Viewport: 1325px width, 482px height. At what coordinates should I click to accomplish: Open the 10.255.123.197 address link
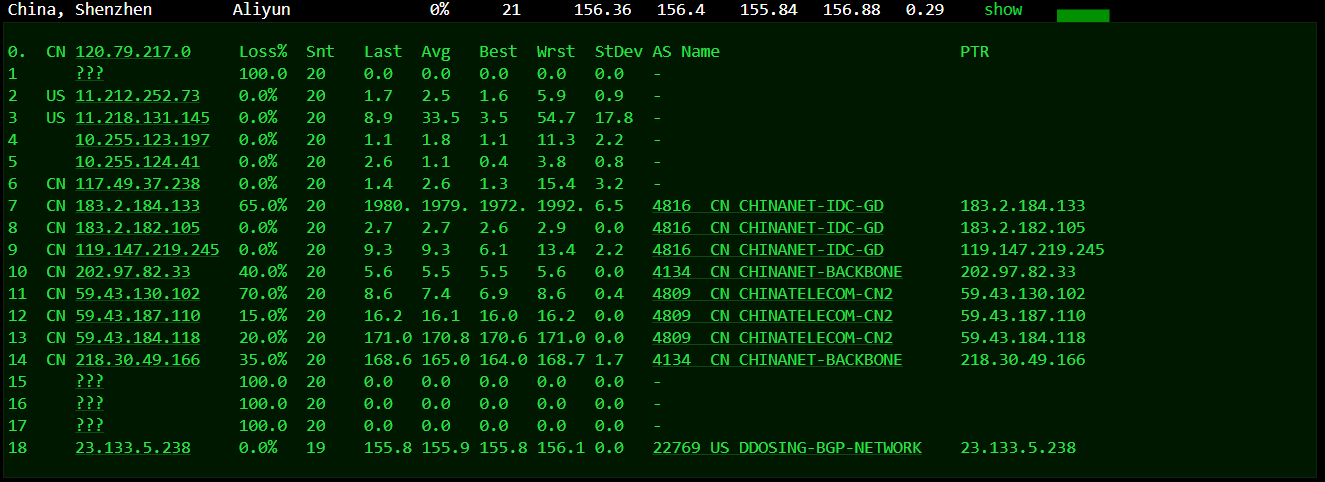coord(142,140)
